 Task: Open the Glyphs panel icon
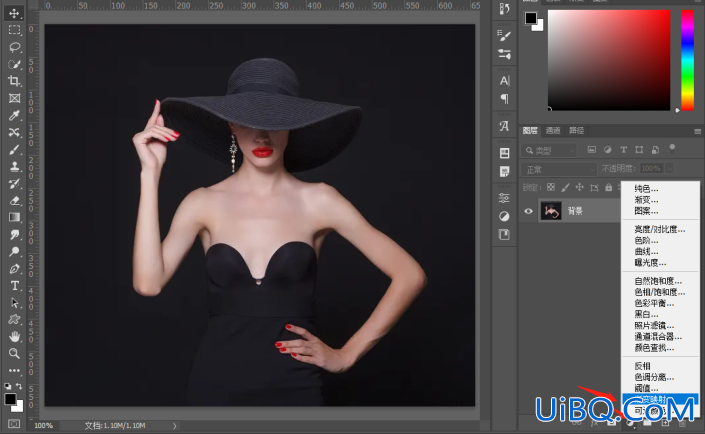(504, 126)
